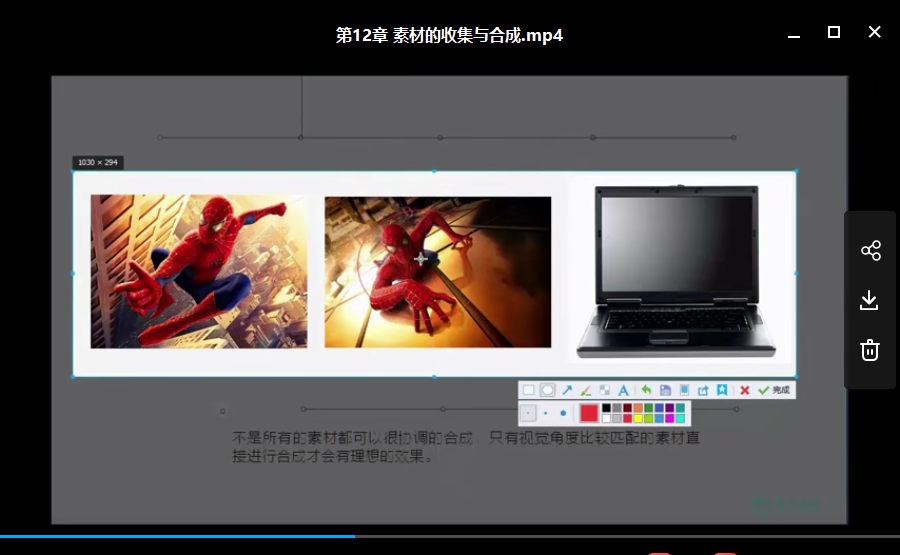Screen dimensions: 900x555
Task: Pick the lime green color swatch
Action: tap(649, 418)
